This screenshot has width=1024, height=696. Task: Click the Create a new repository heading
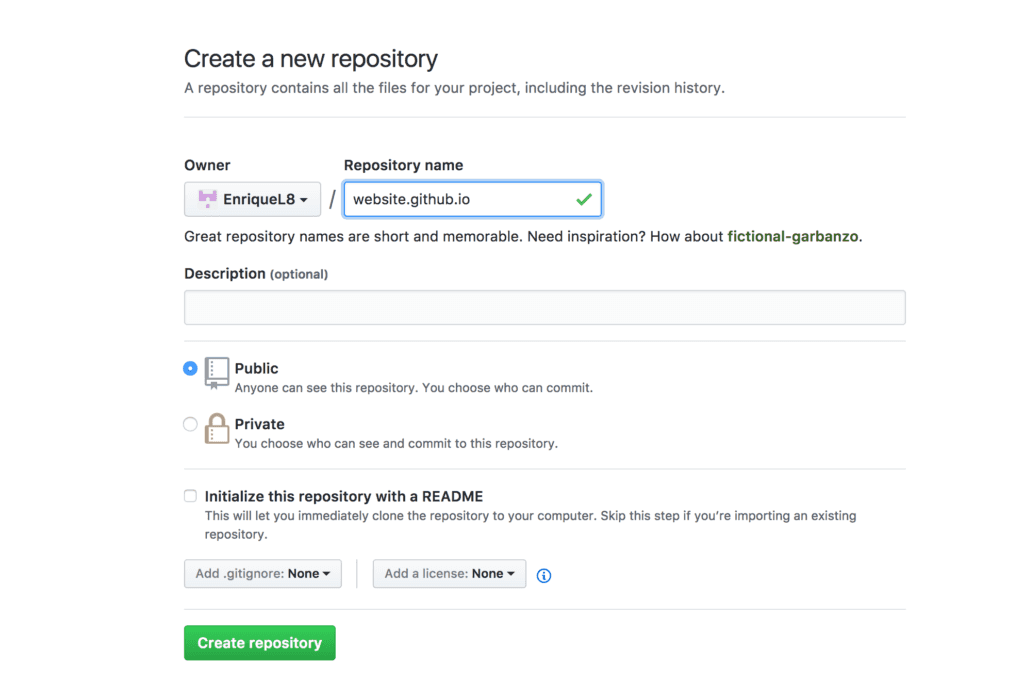pyautogui.click(x=311, y=59)
